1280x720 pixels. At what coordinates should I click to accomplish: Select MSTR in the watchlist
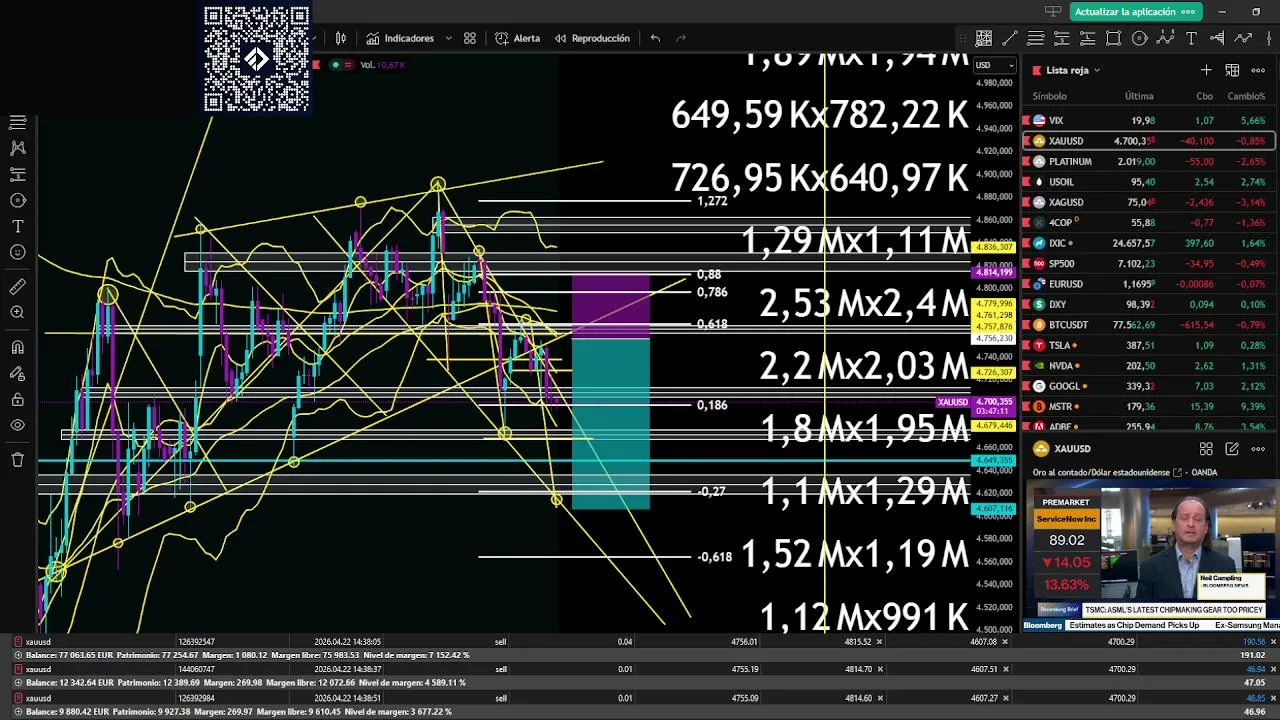click(1148, 407)
